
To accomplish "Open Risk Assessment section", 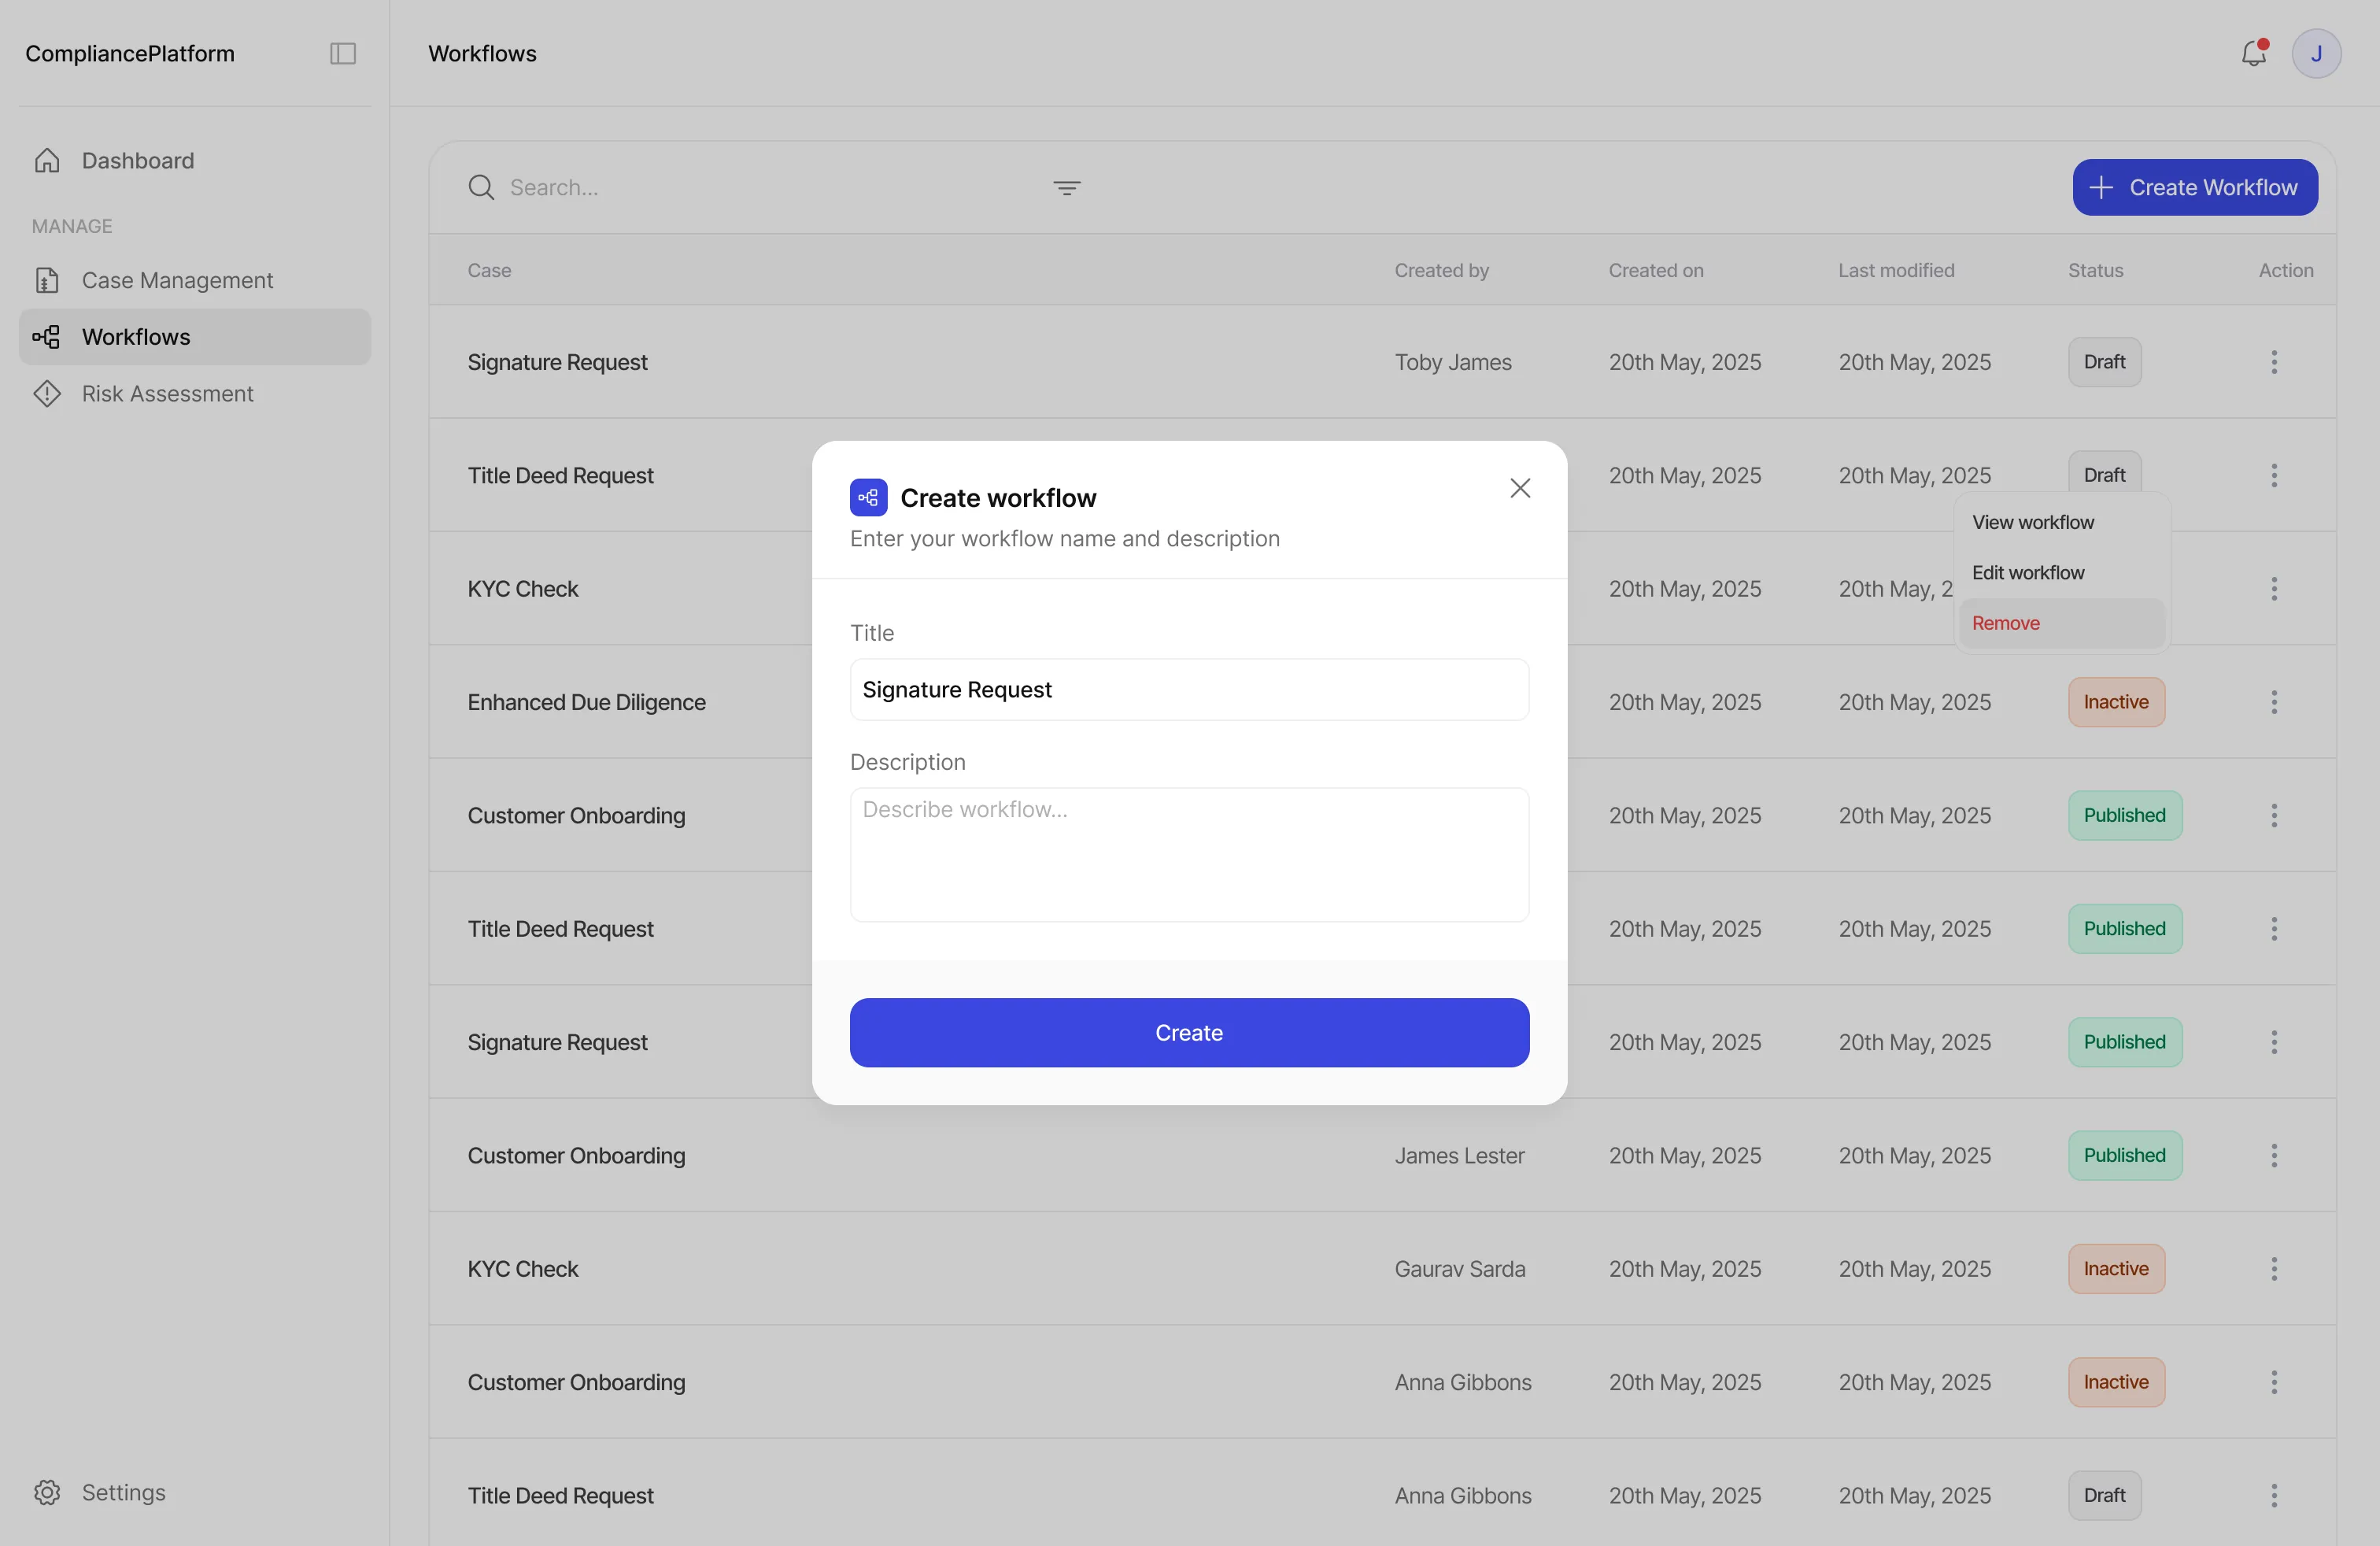I will 167,394.
